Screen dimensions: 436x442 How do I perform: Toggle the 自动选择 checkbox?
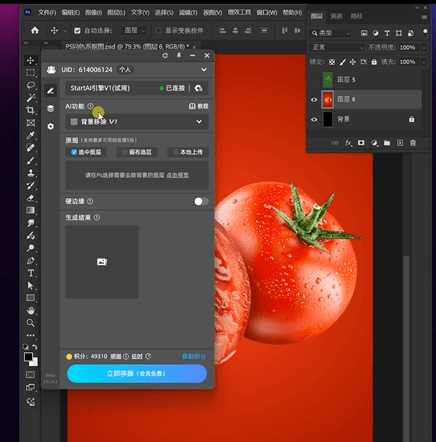pos(77,31)
